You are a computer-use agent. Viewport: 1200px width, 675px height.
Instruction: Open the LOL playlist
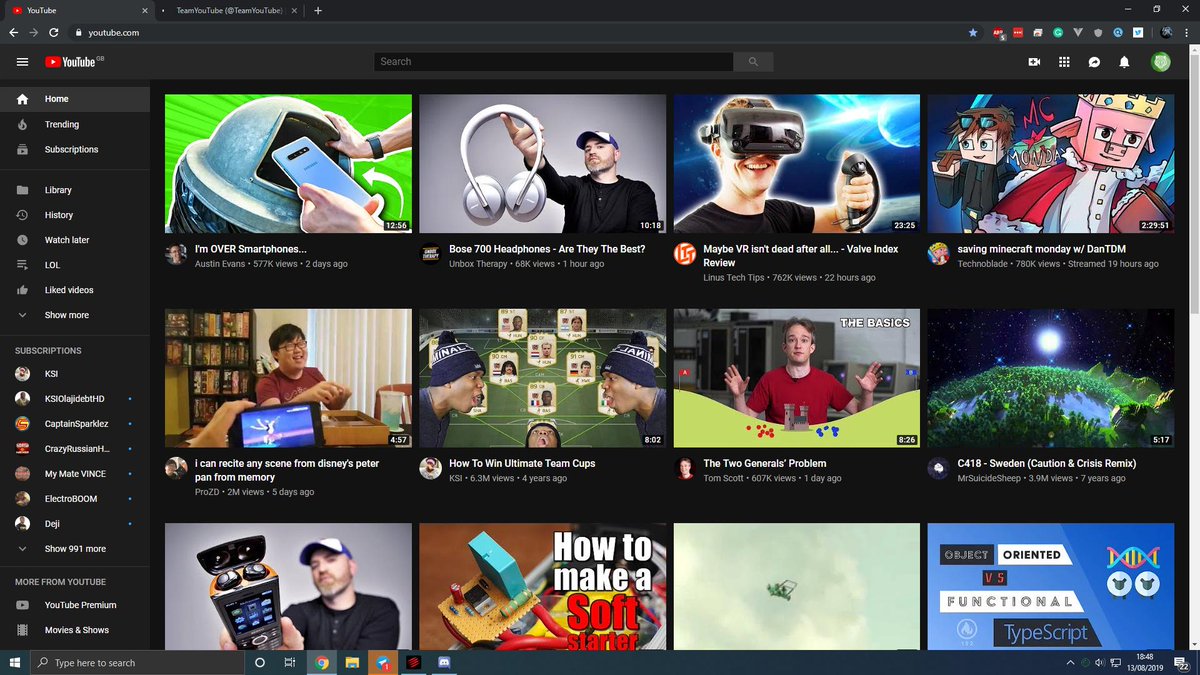tap(75, 265)
